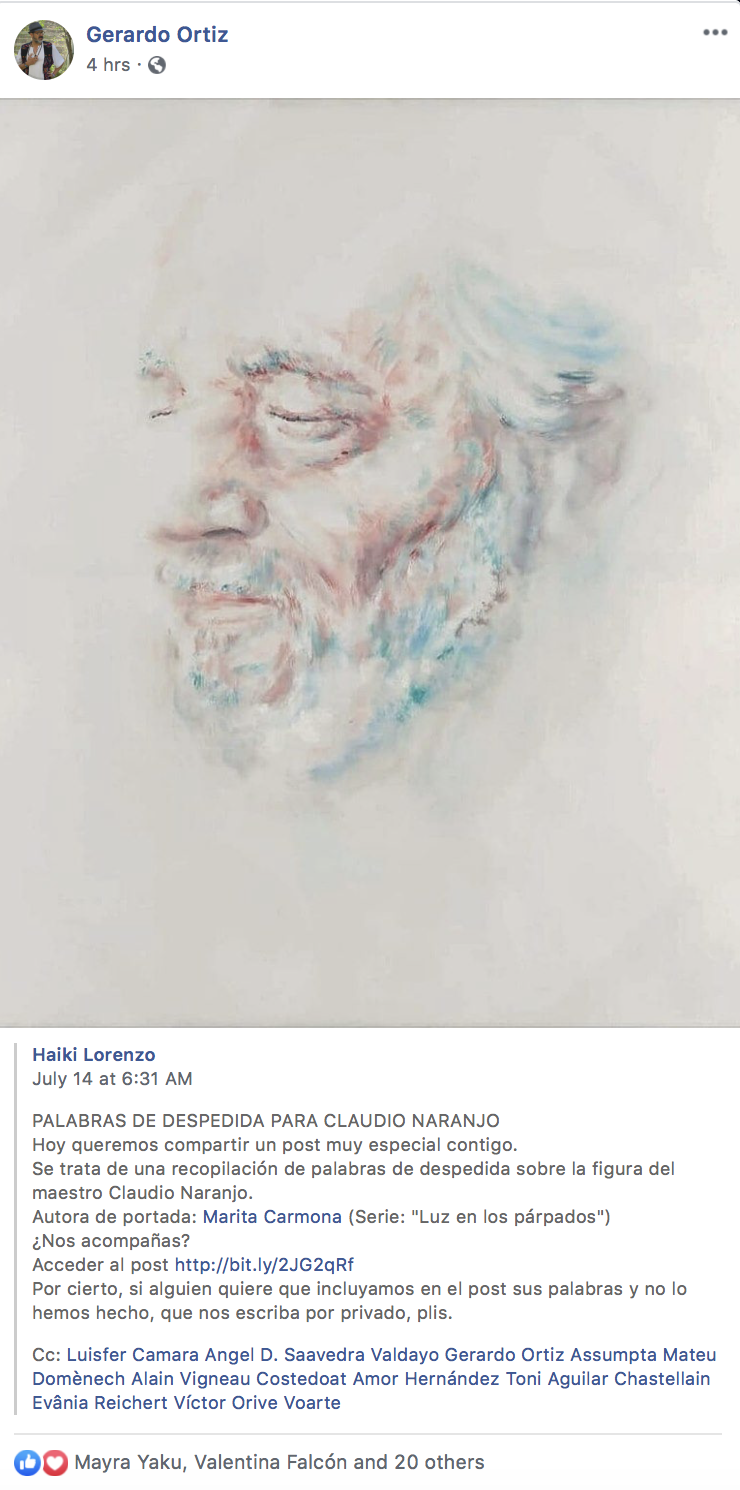740x1490 pixels.
Task: Open Gerardo Ortiz's profile name link at top
Action: (x=157, y=35)
